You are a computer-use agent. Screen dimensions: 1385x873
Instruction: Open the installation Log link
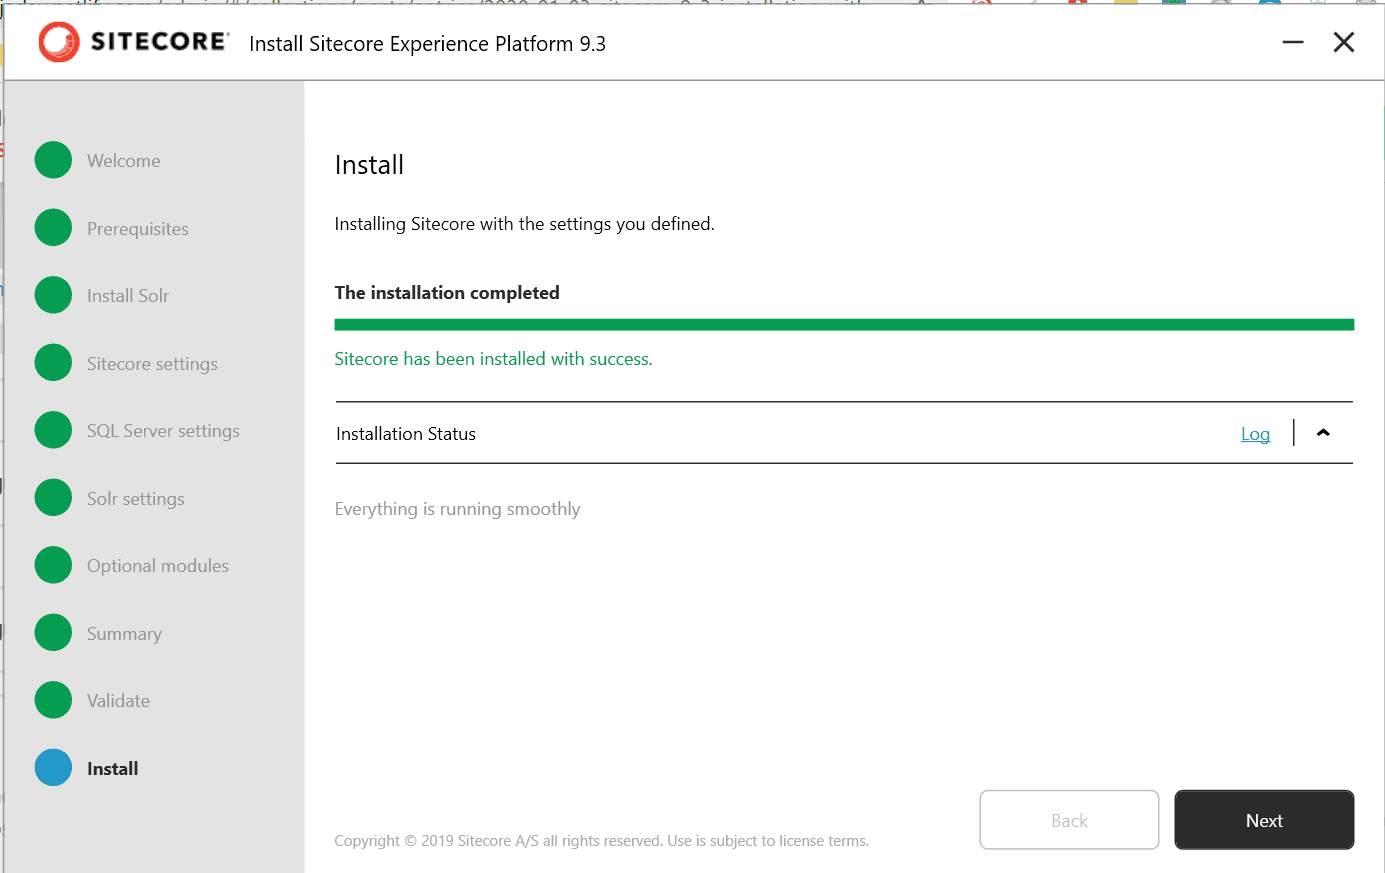point(1255,434)
